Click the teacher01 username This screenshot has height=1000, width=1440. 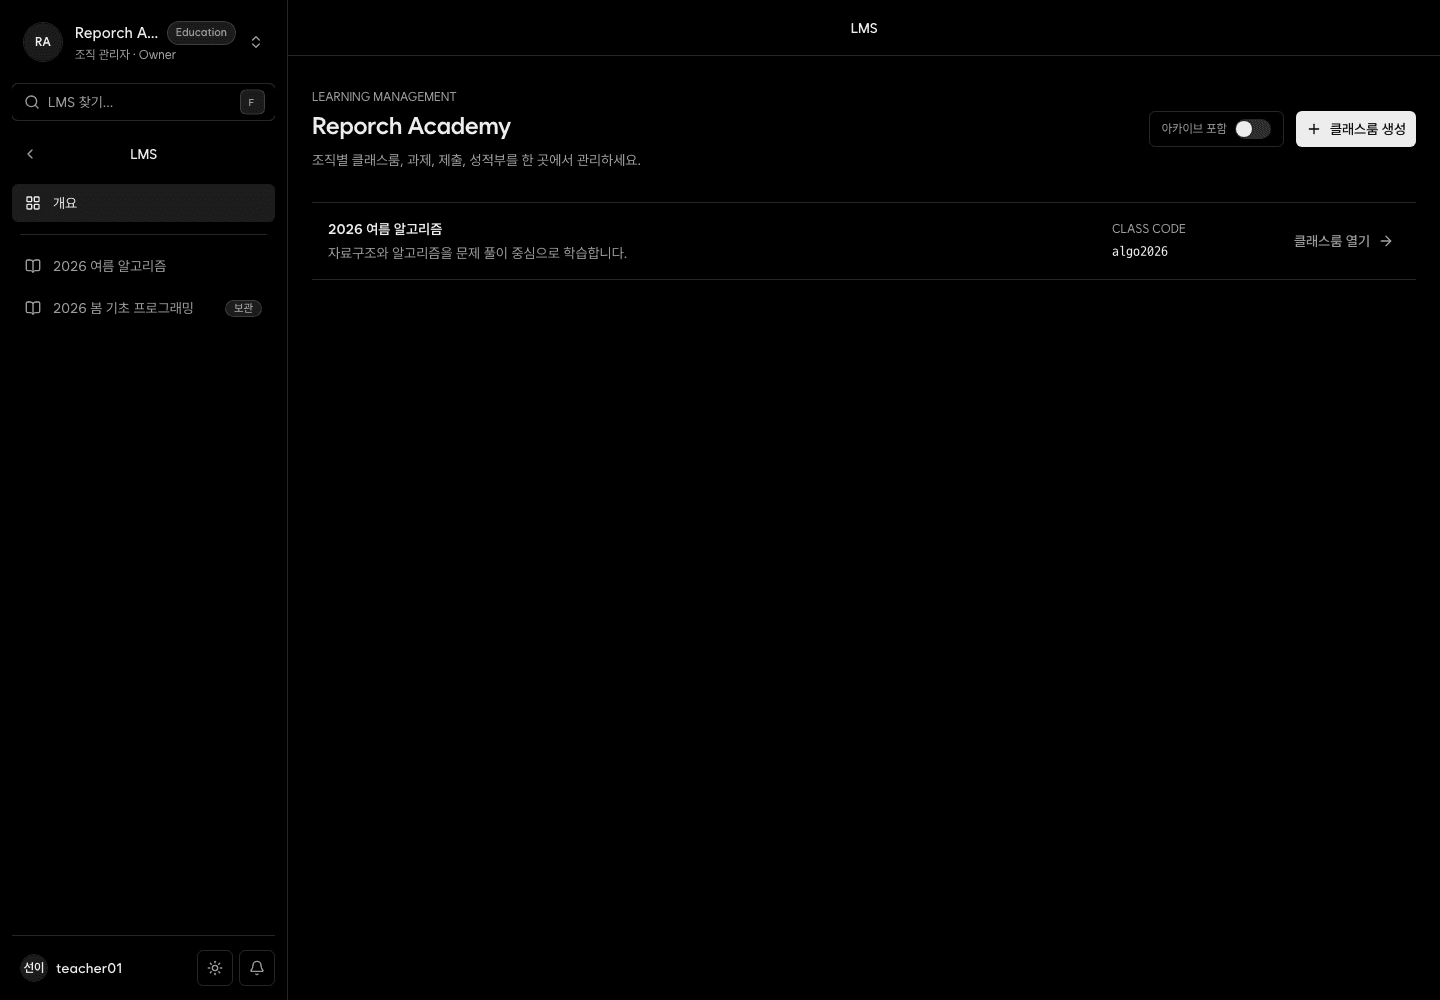(x=89, y=968)
